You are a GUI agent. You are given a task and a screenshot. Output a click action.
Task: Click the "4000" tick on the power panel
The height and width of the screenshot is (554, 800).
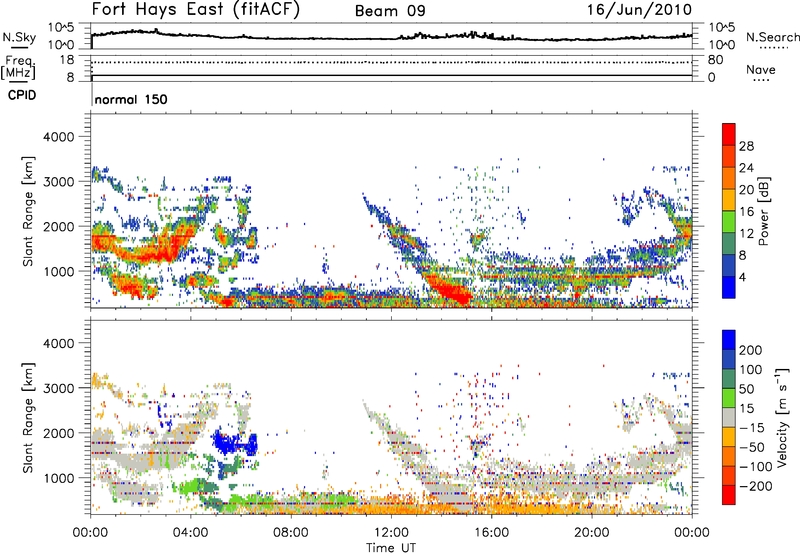(x=59, y=137)
